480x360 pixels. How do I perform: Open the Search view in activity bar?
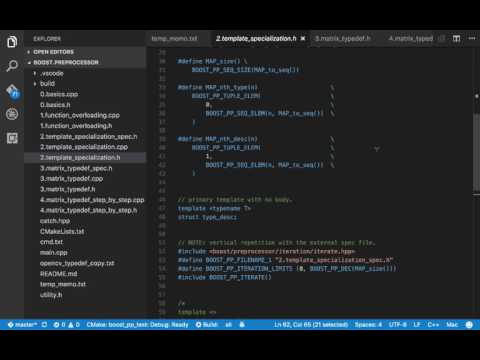12,66
